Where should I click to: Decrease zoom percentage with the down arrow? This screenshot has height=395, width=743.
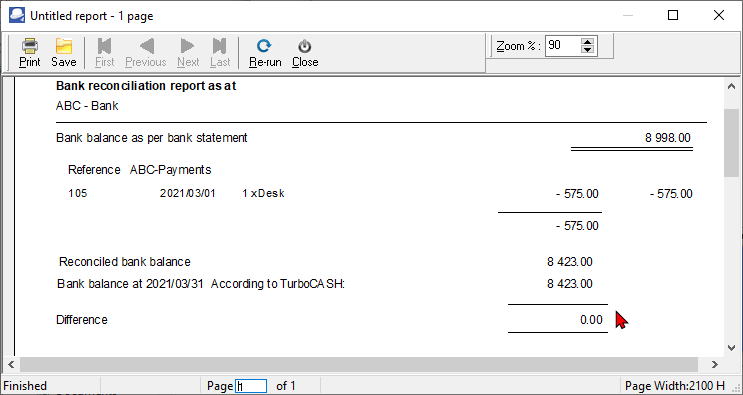(588, 50)
